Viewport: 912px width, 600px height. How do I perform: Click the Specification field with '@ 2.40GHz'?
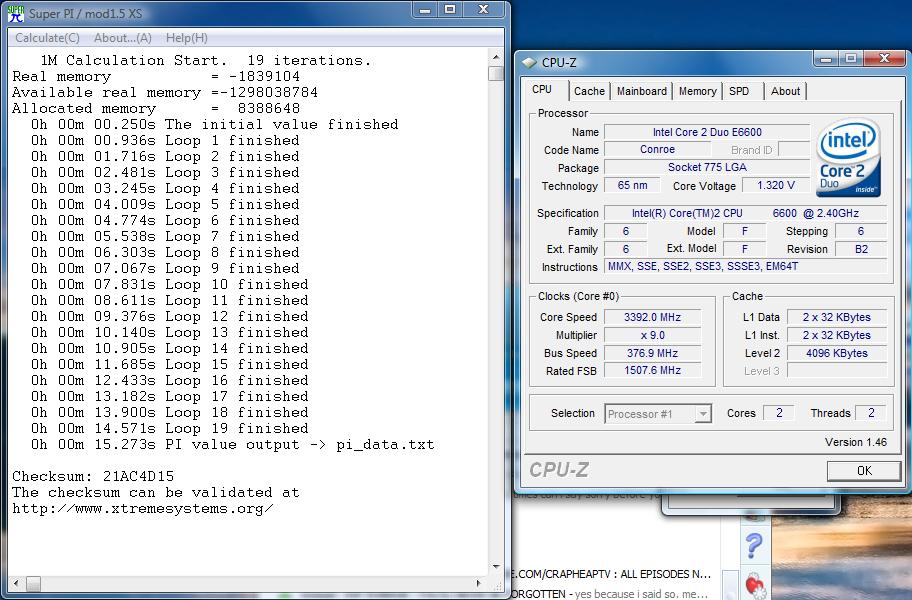click(x=745, y=213)
